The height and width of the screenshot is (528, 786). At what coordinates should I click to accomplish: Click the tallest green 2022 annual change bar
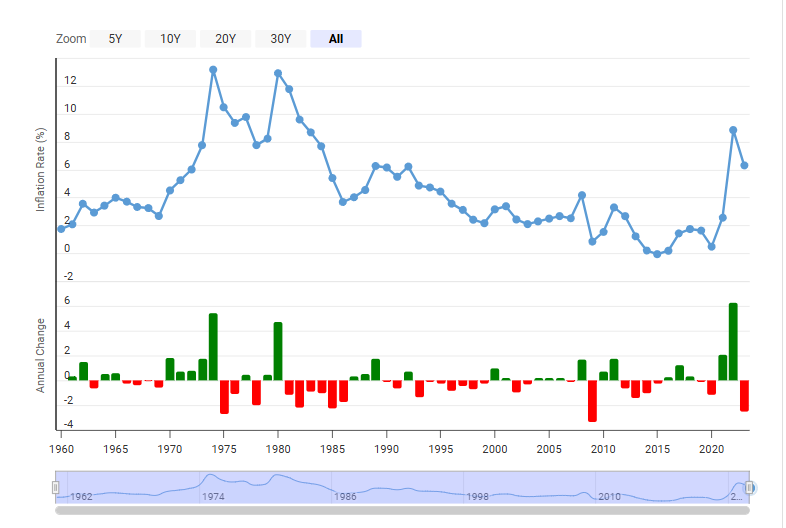pos(733,342)
